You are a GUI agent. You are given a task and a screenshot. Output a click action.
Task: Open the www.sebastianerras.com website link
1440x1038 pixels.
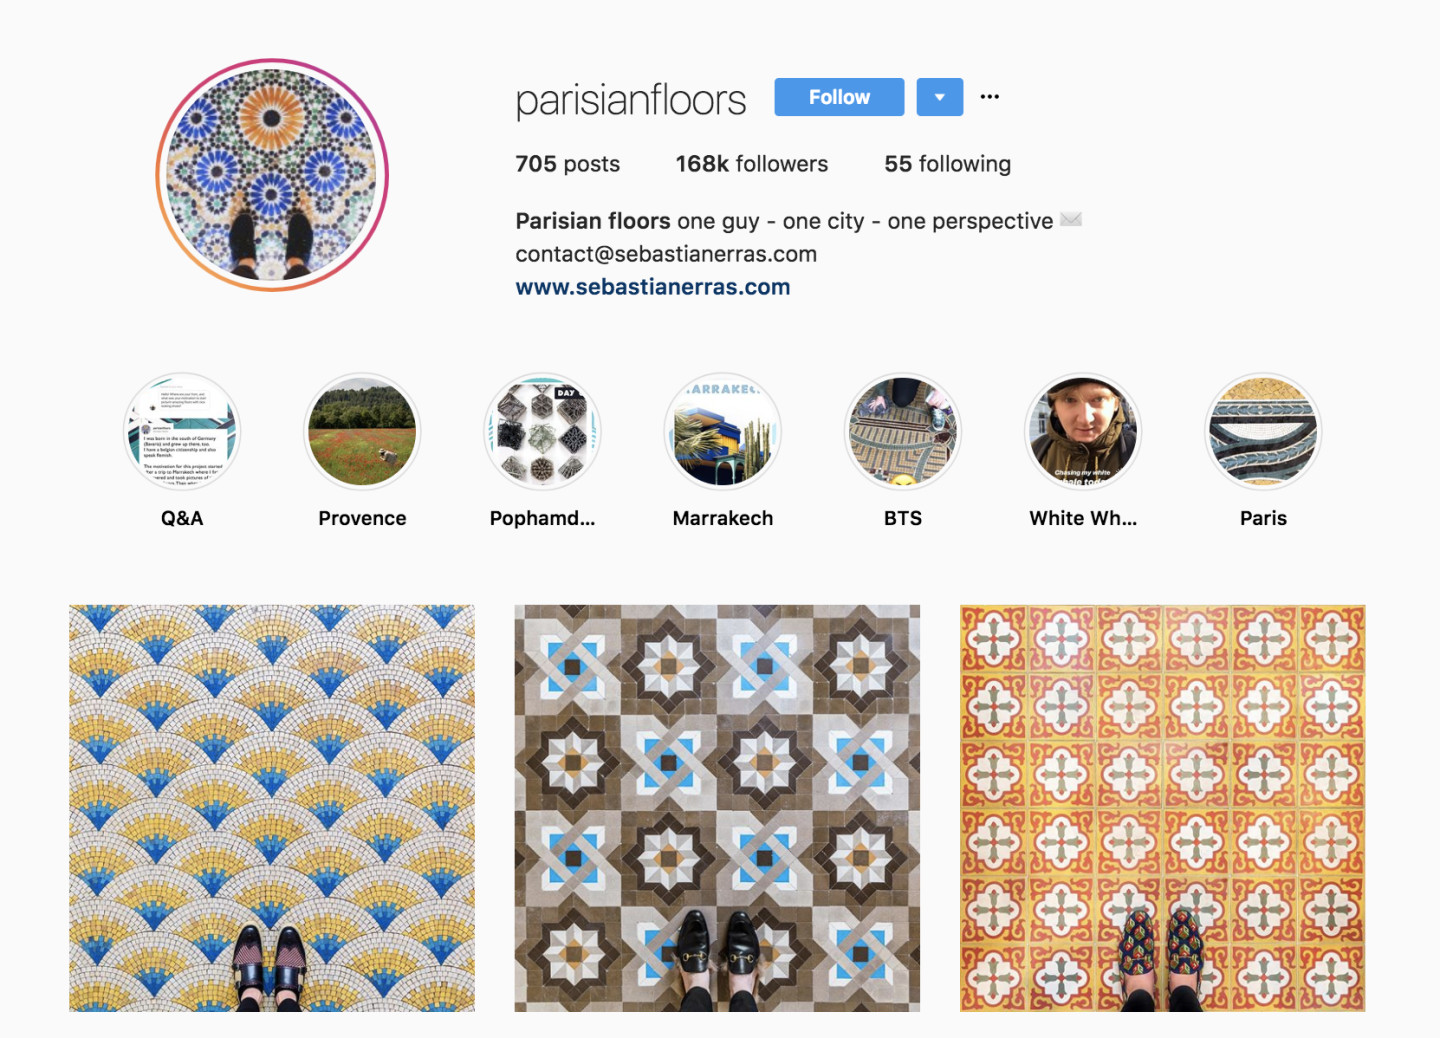(653, 287)
